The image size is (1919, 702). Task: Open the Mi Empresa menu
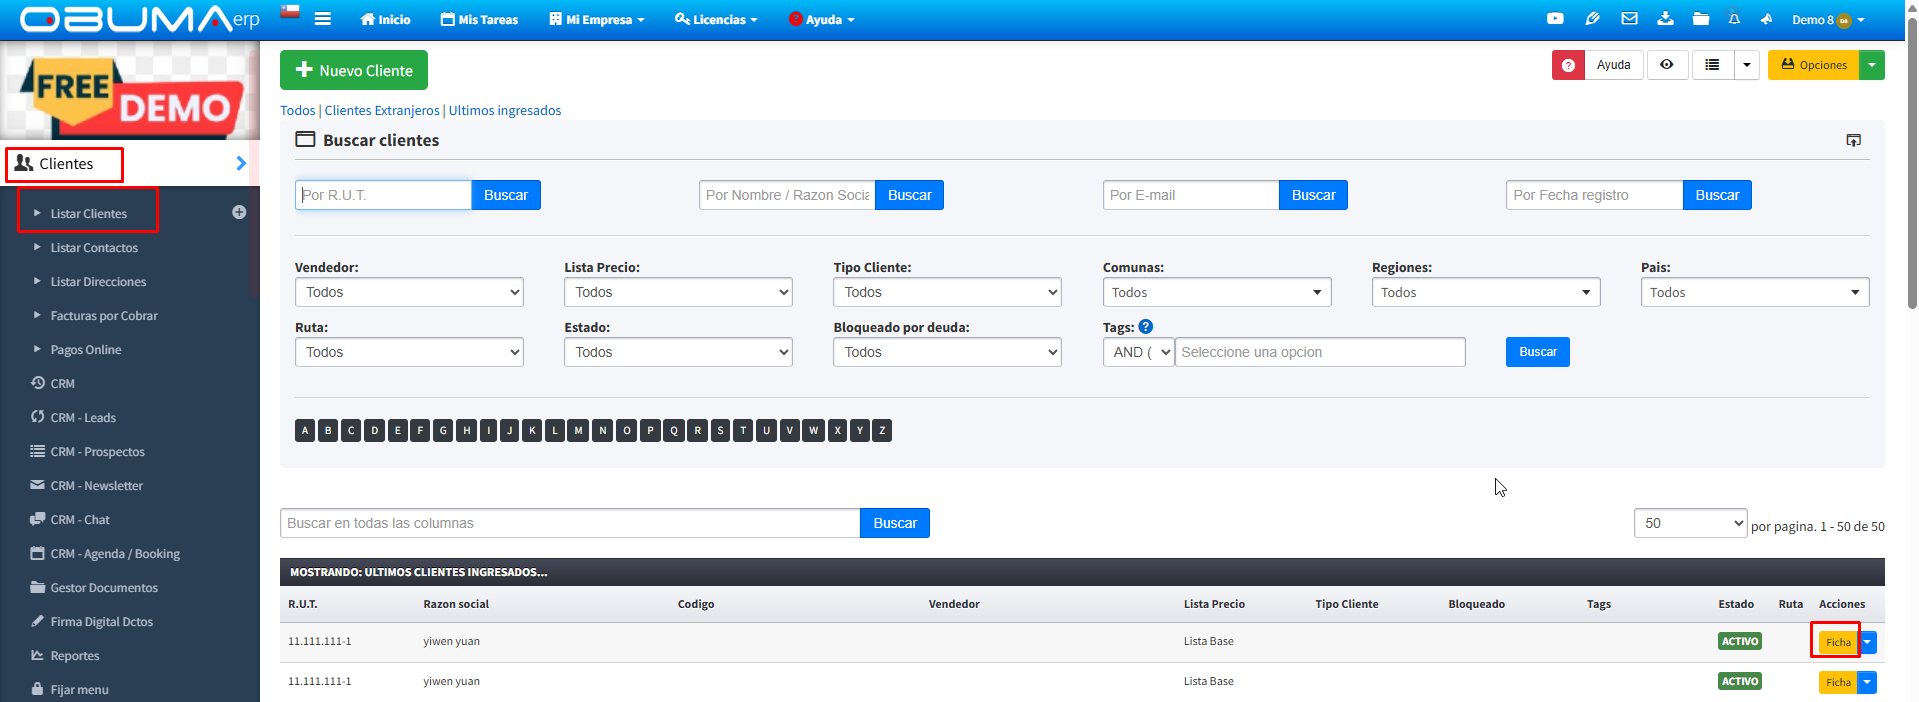coord(597,20)
